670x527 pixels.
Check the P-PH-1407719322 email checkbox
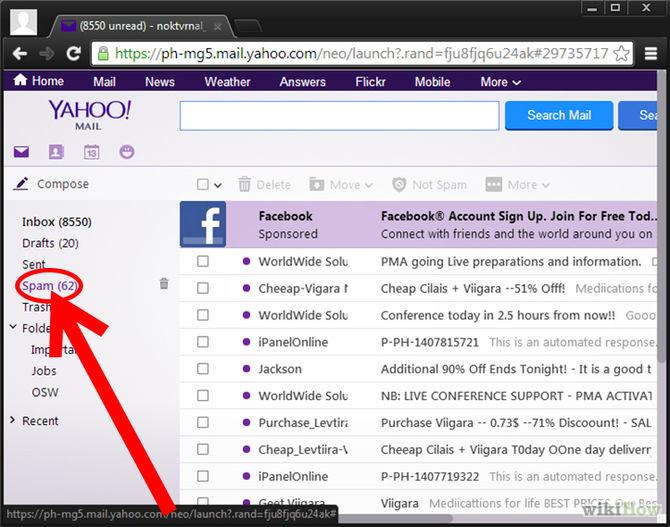[203, 476]
